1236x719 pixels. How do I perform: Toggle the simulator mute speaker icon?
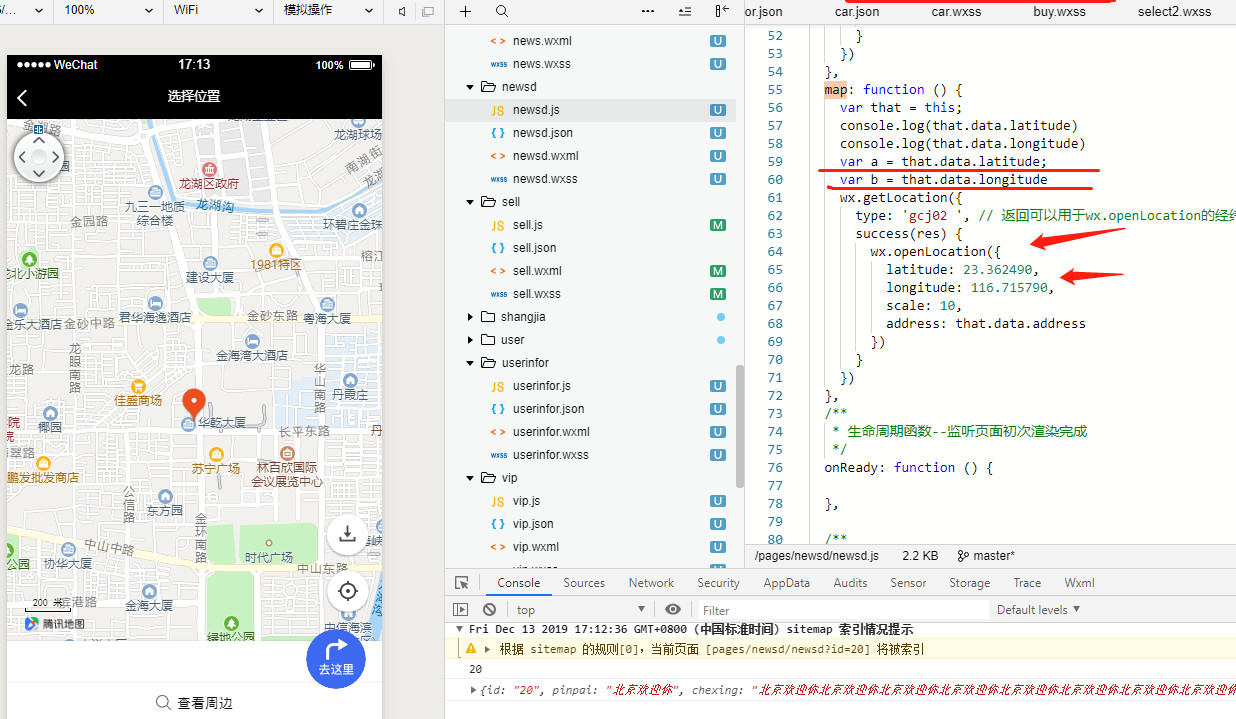[x=402, y=11]
